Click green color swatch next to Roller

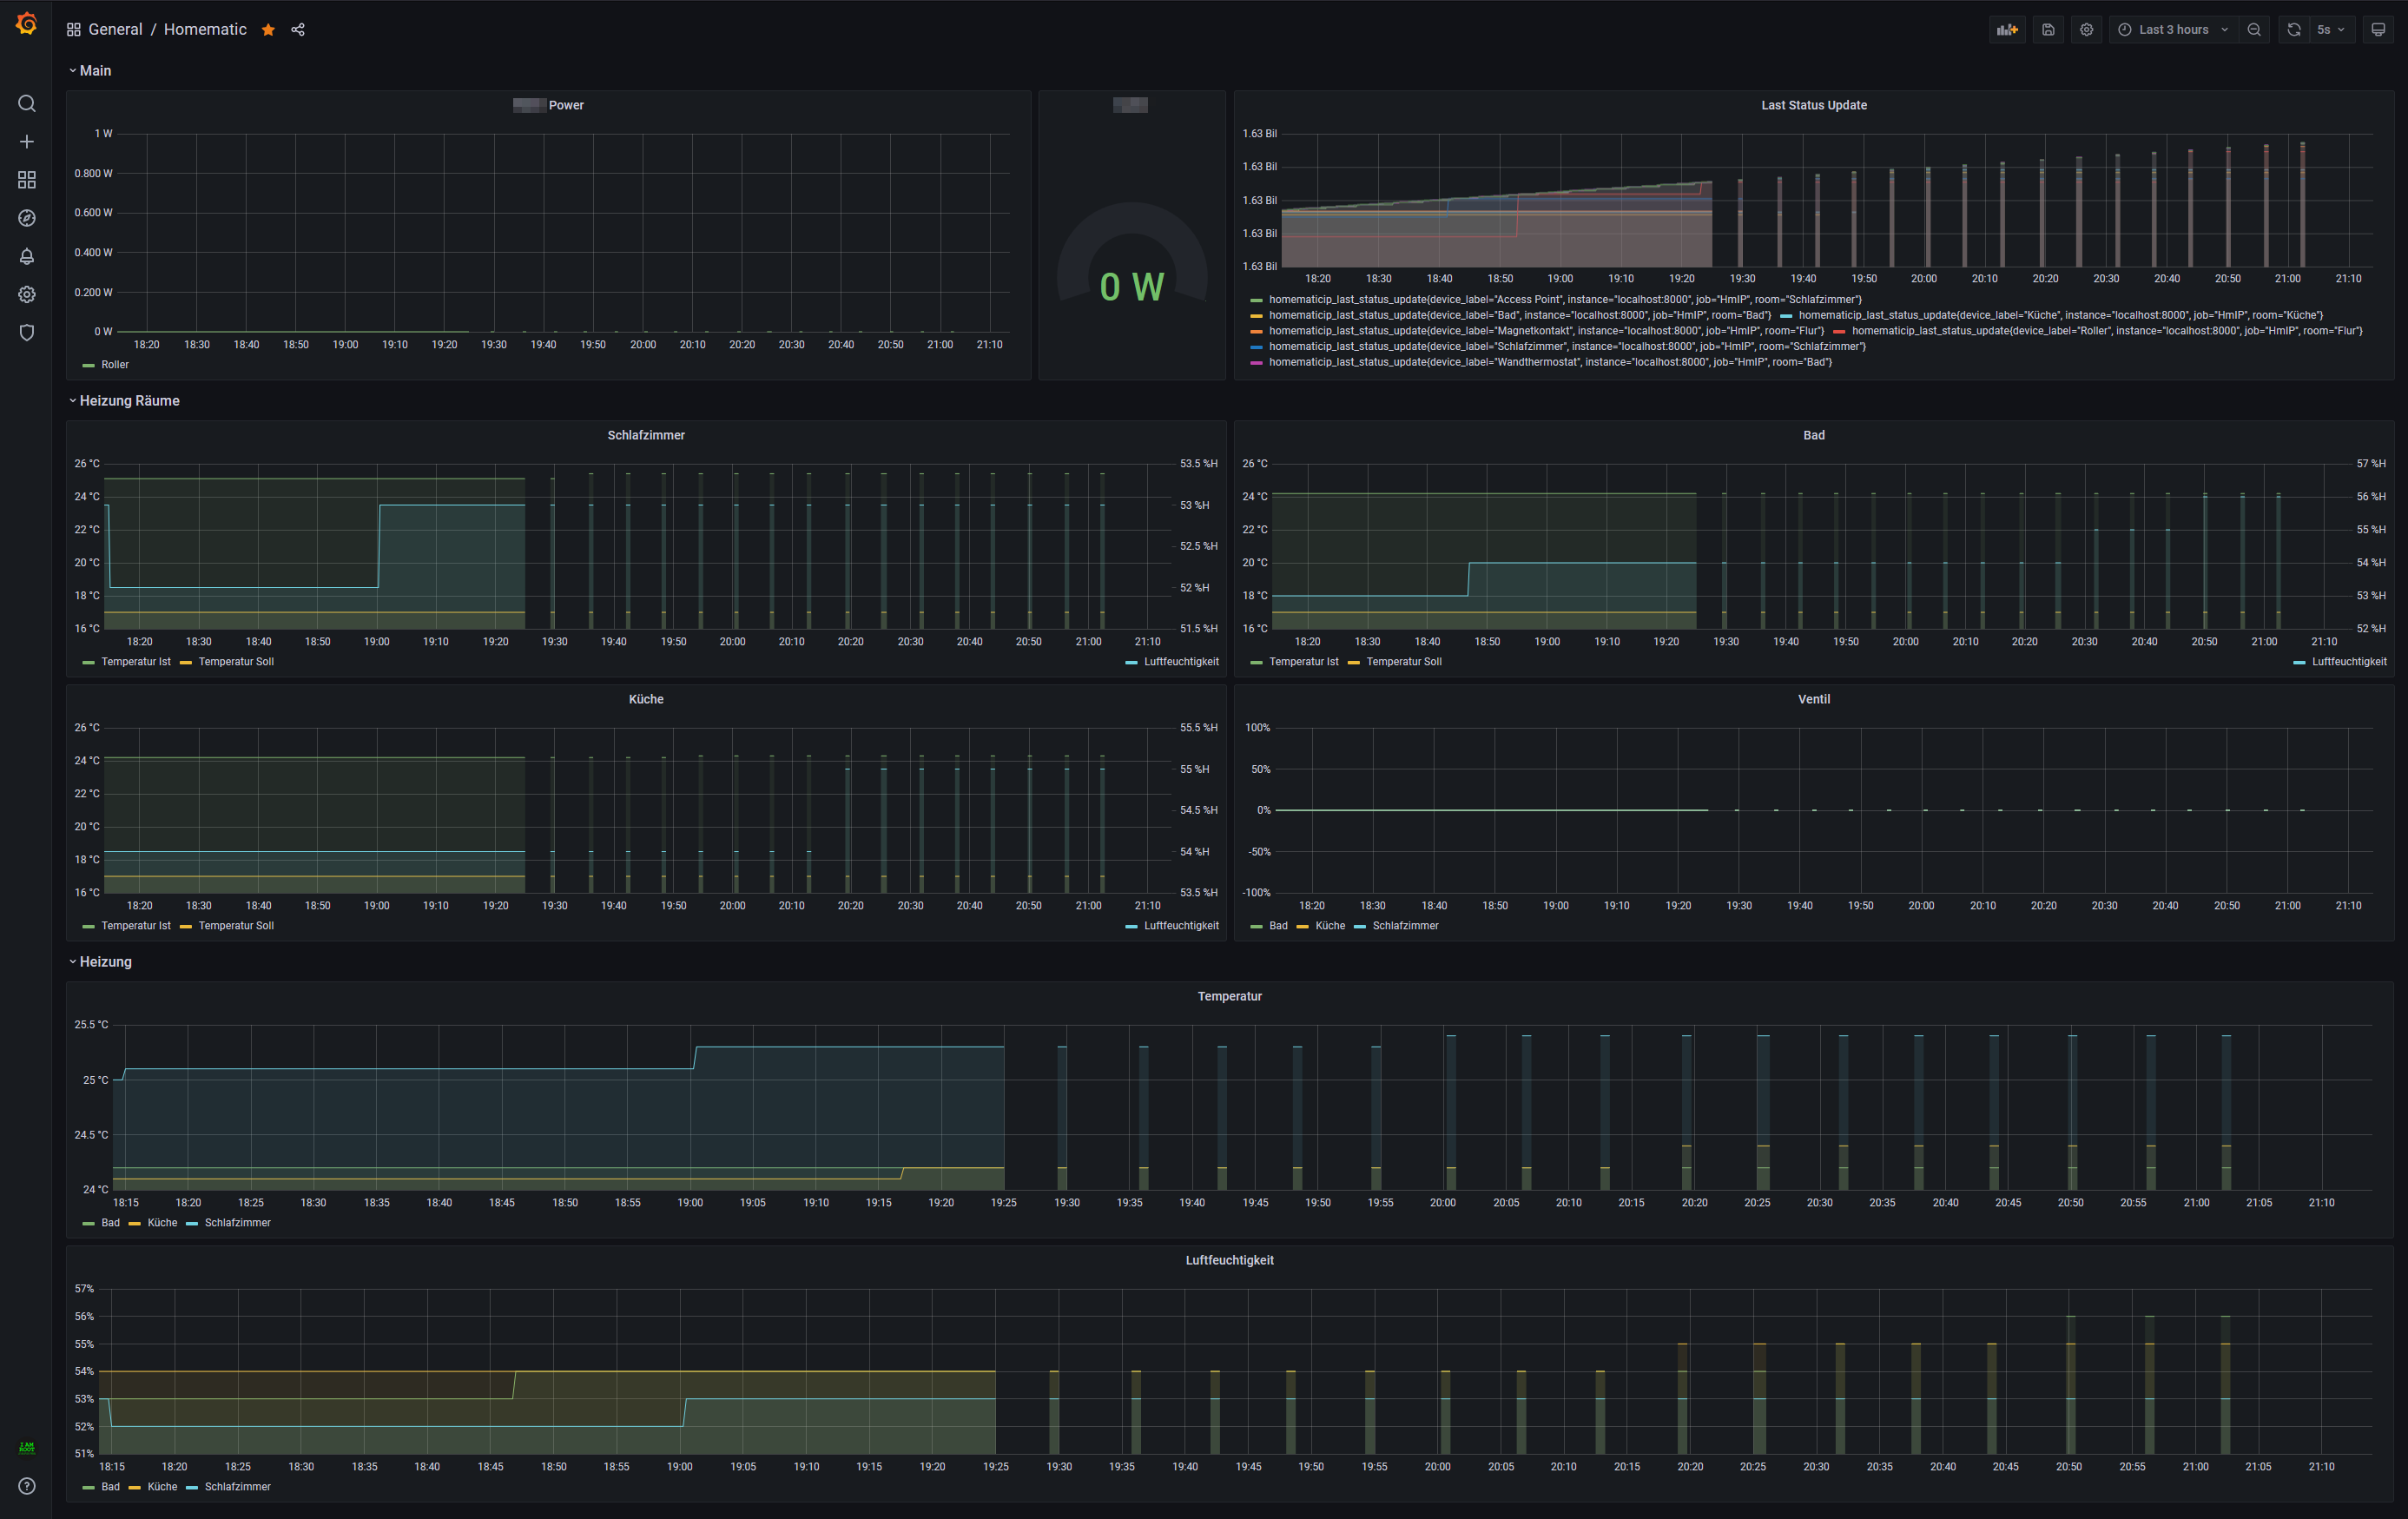(x=89, y=366)
